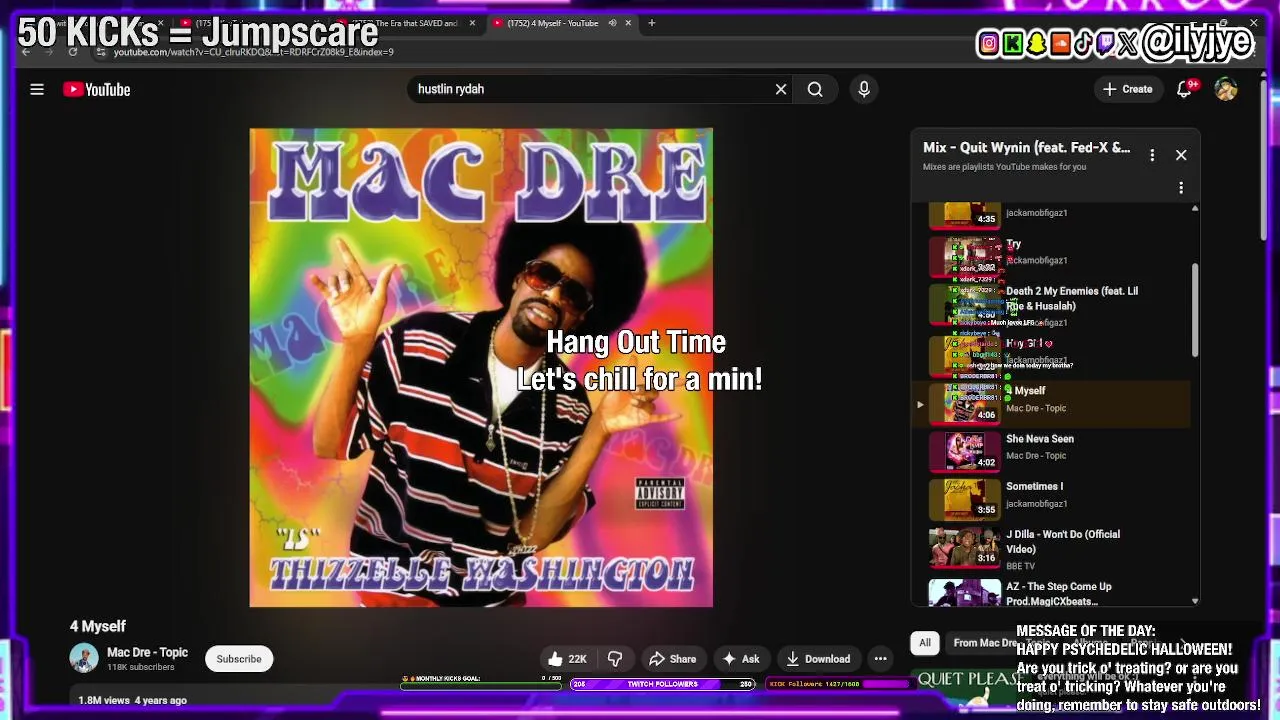1280x720 pixels.
Task: Close the '4 Myself - YouTube' tab
Action: (628, 23)
